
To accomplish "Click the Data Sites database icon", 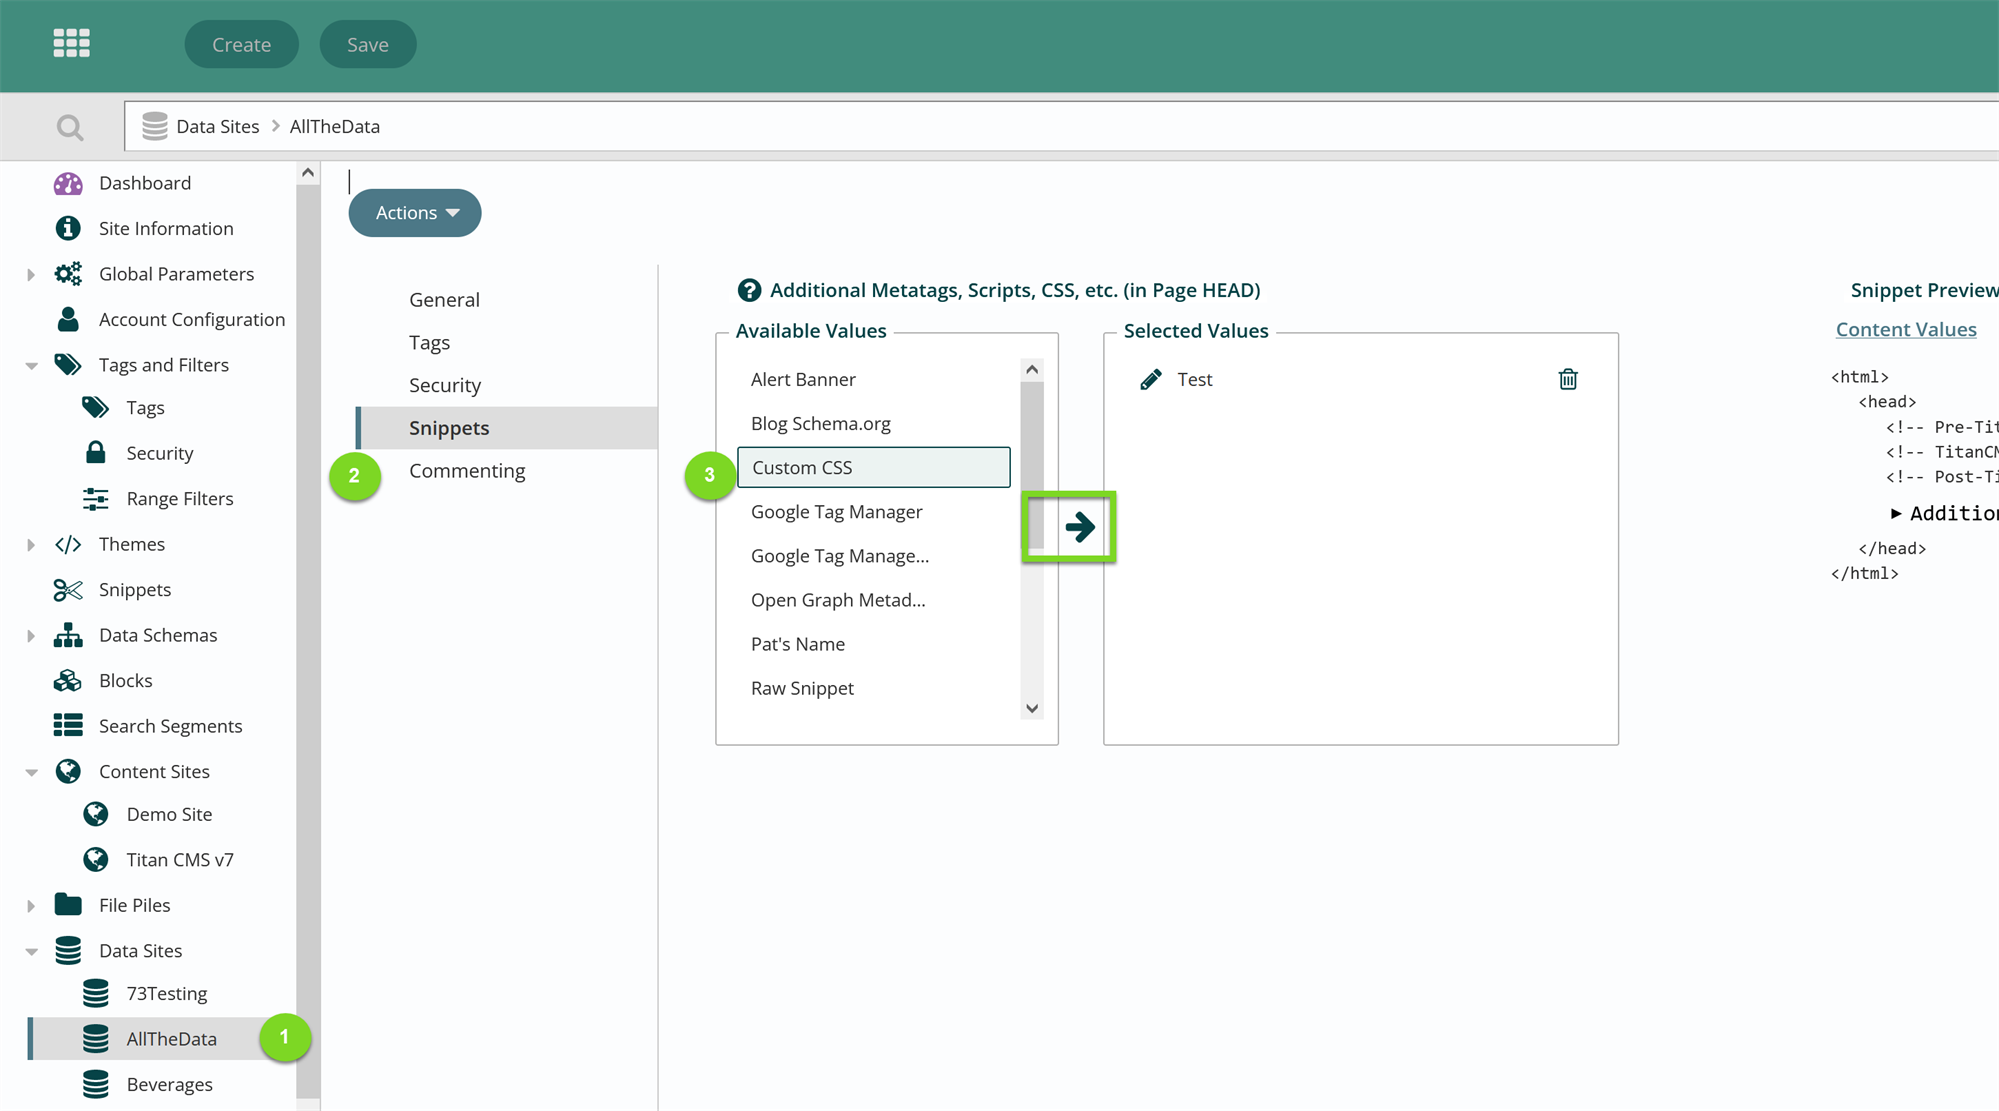I will pyautogui.click(x=68, y=950).
